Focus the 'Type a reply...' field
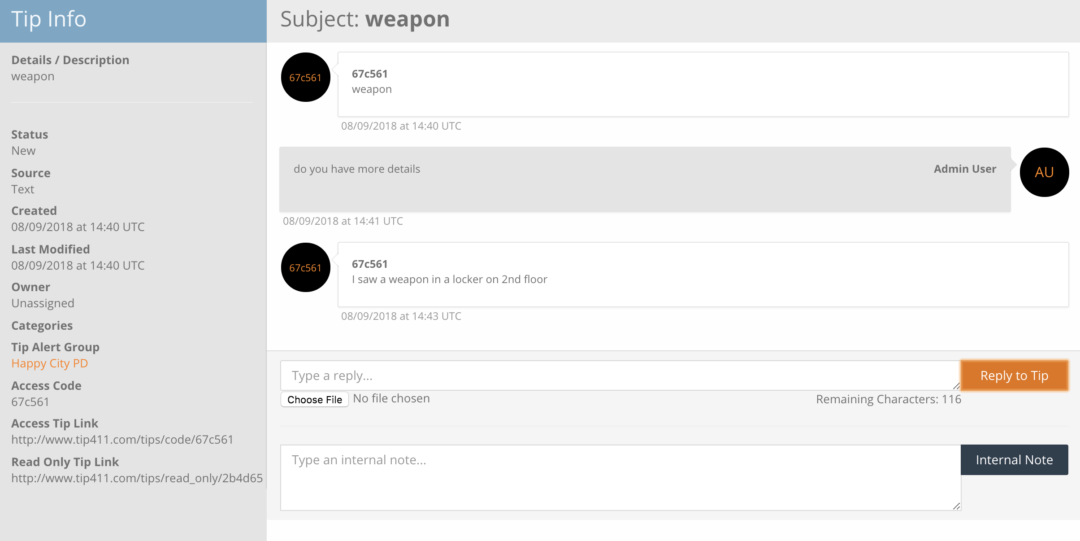1080x541 pixels. 620,375
